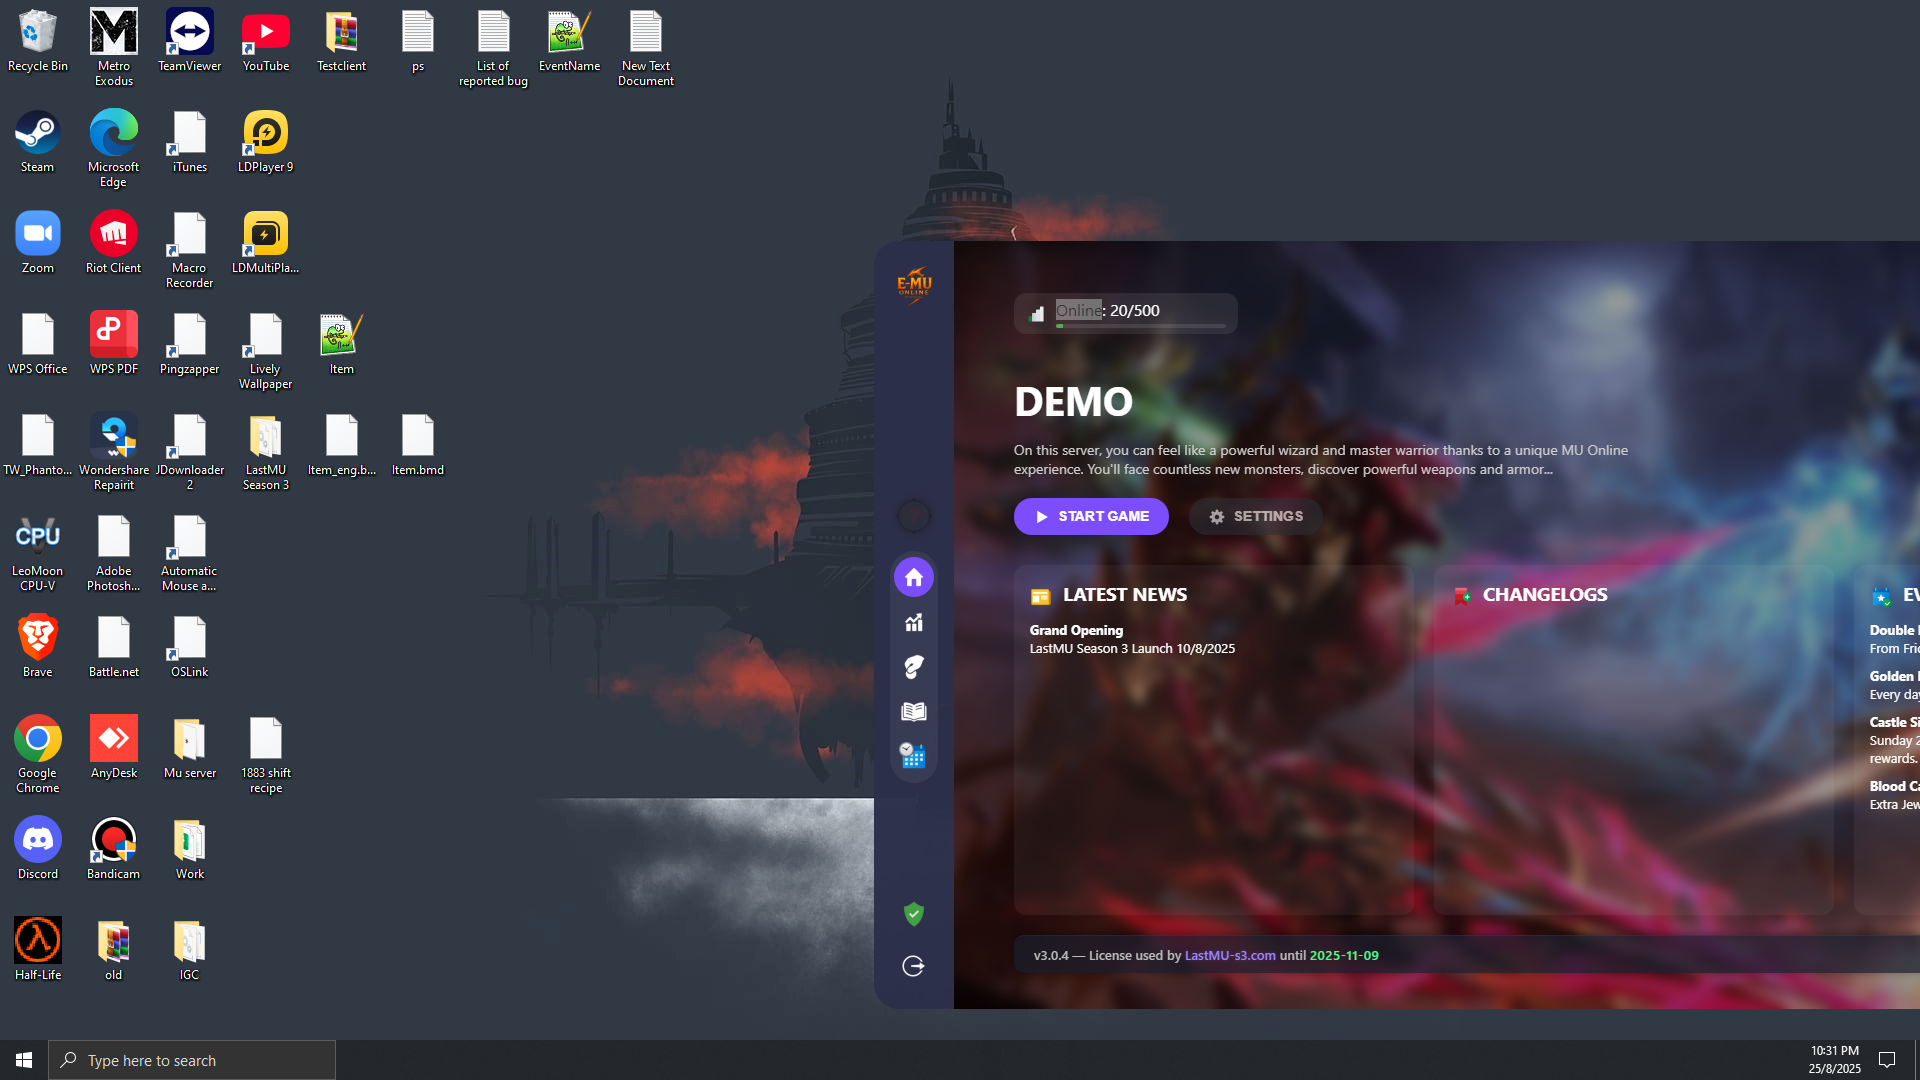Open the LastMU-s3.com license link
Image resolution: width=1920 pixels, height=1080 pixels.
[x=1229, y=955]
